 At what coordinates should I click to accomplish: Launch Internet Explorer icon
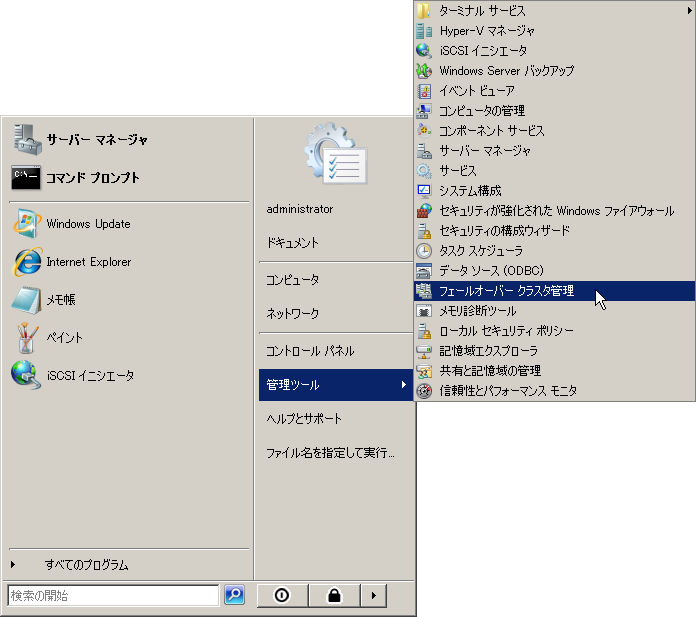pos(26,262)
